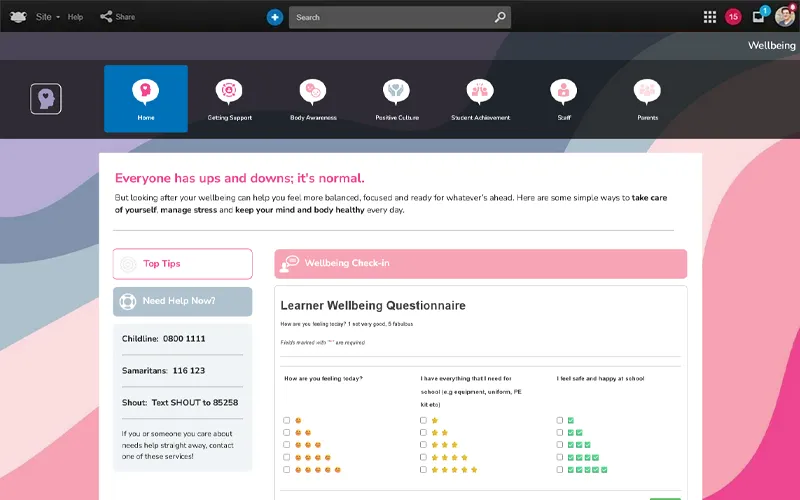Open the Getting Support tab
Viewport: 800px width, 500px height.
[230, 100]
